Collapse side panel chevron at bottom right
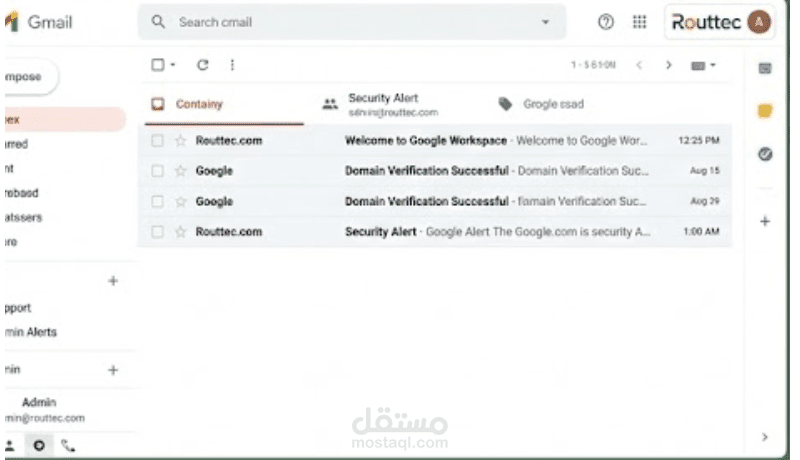Viewport: 800px width, 460px height. point(764,437)
